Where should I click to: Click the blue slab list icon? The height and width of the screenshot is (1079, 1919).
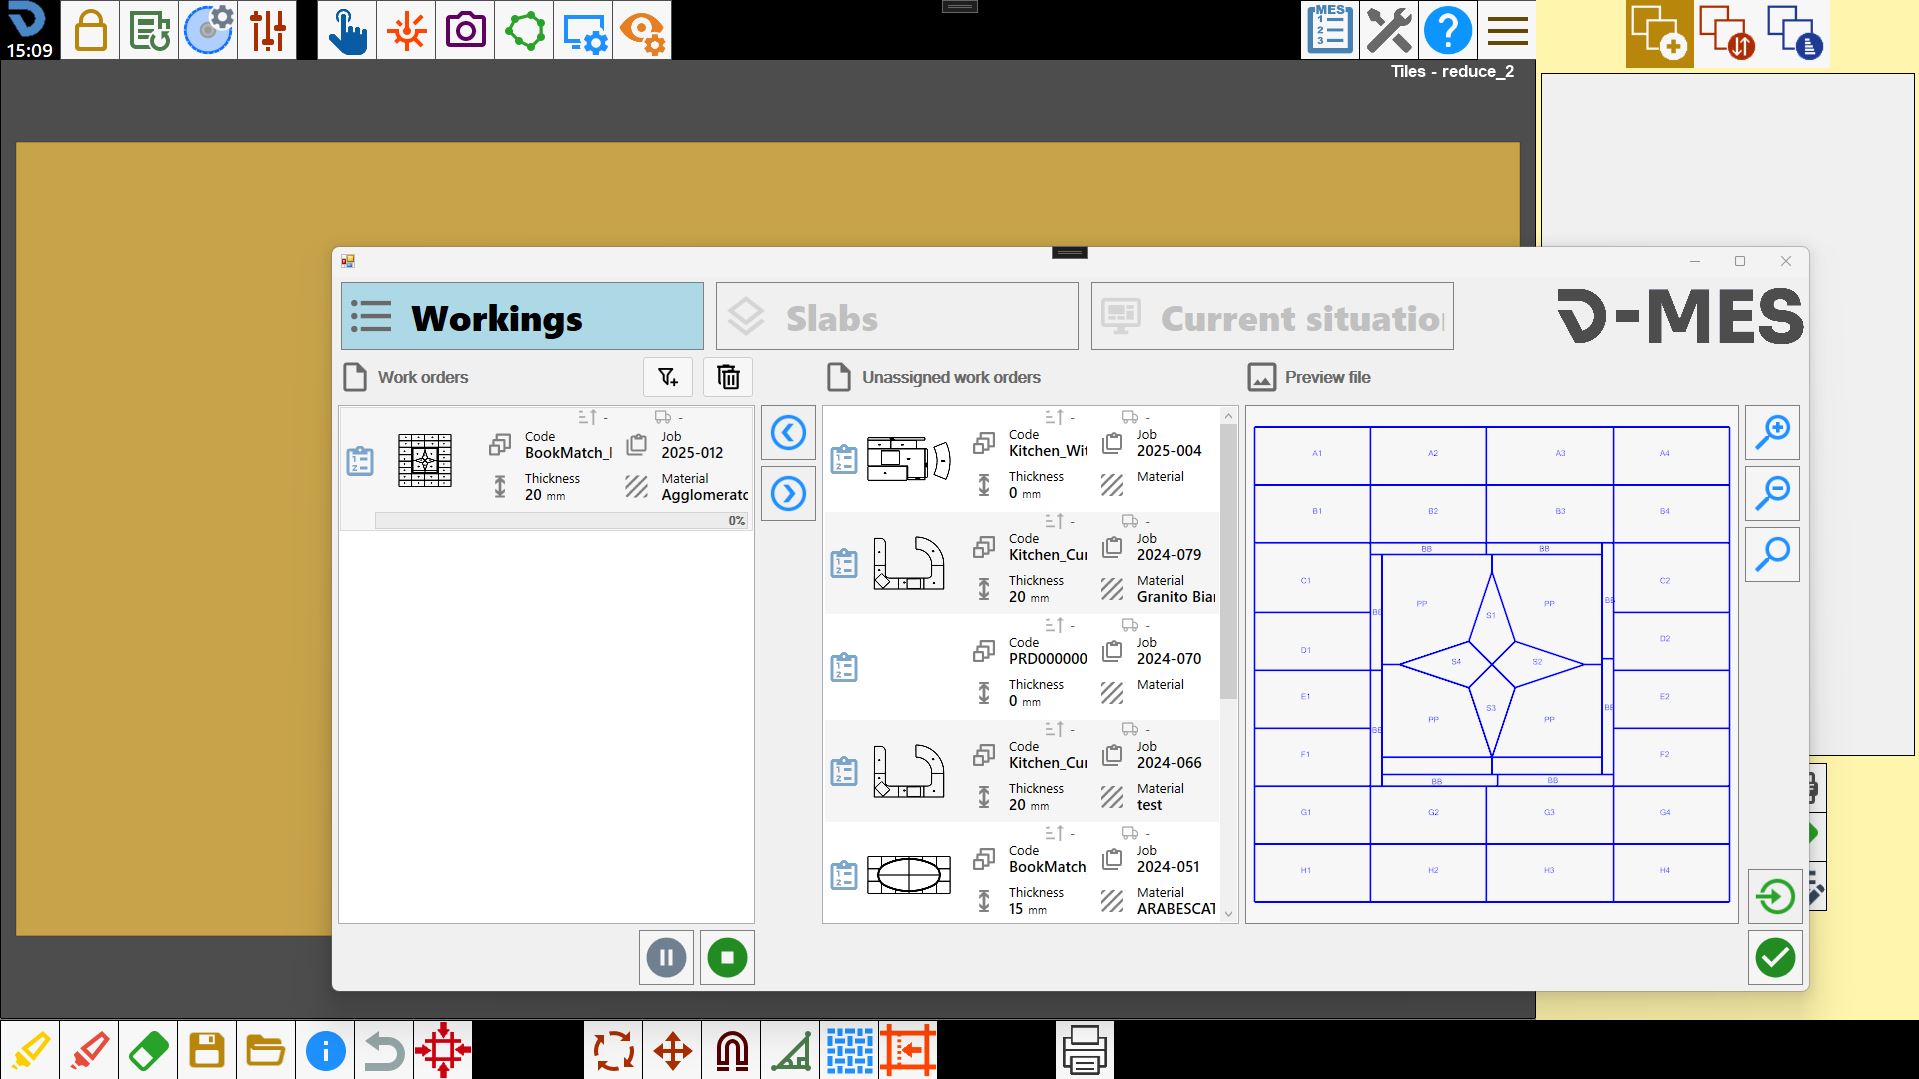click(1795, 33)
